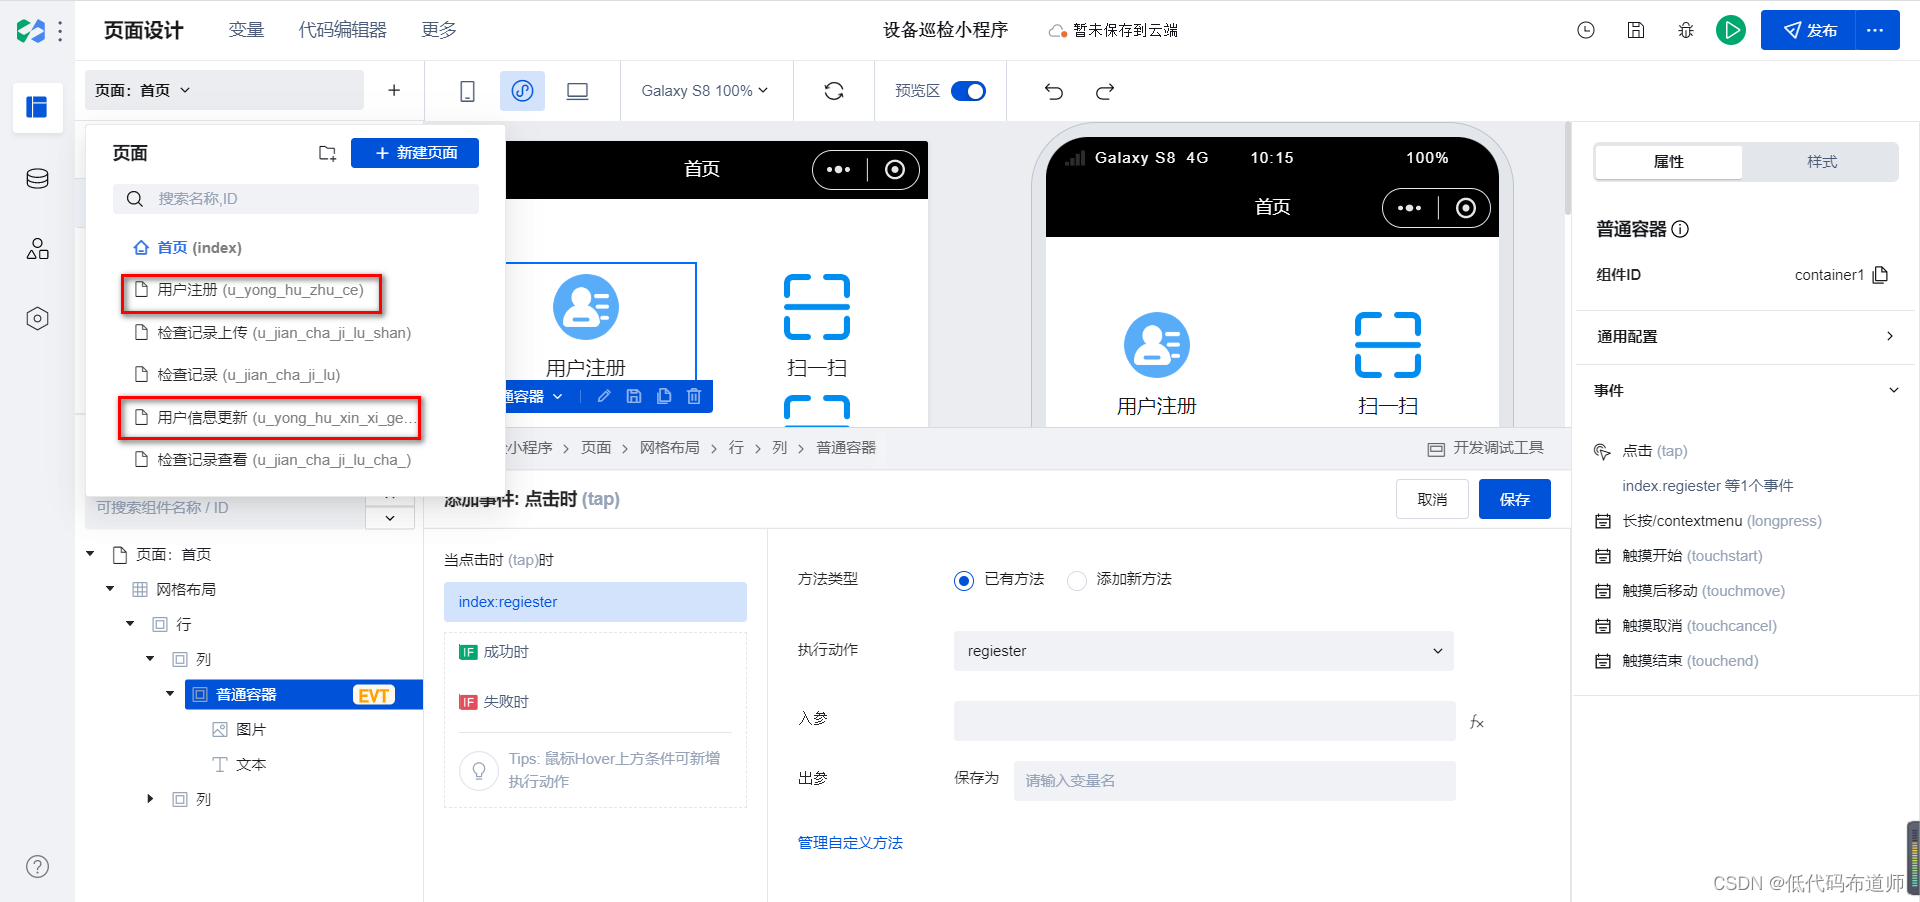Duplicate selected container with copy icon

pos(664,397)
